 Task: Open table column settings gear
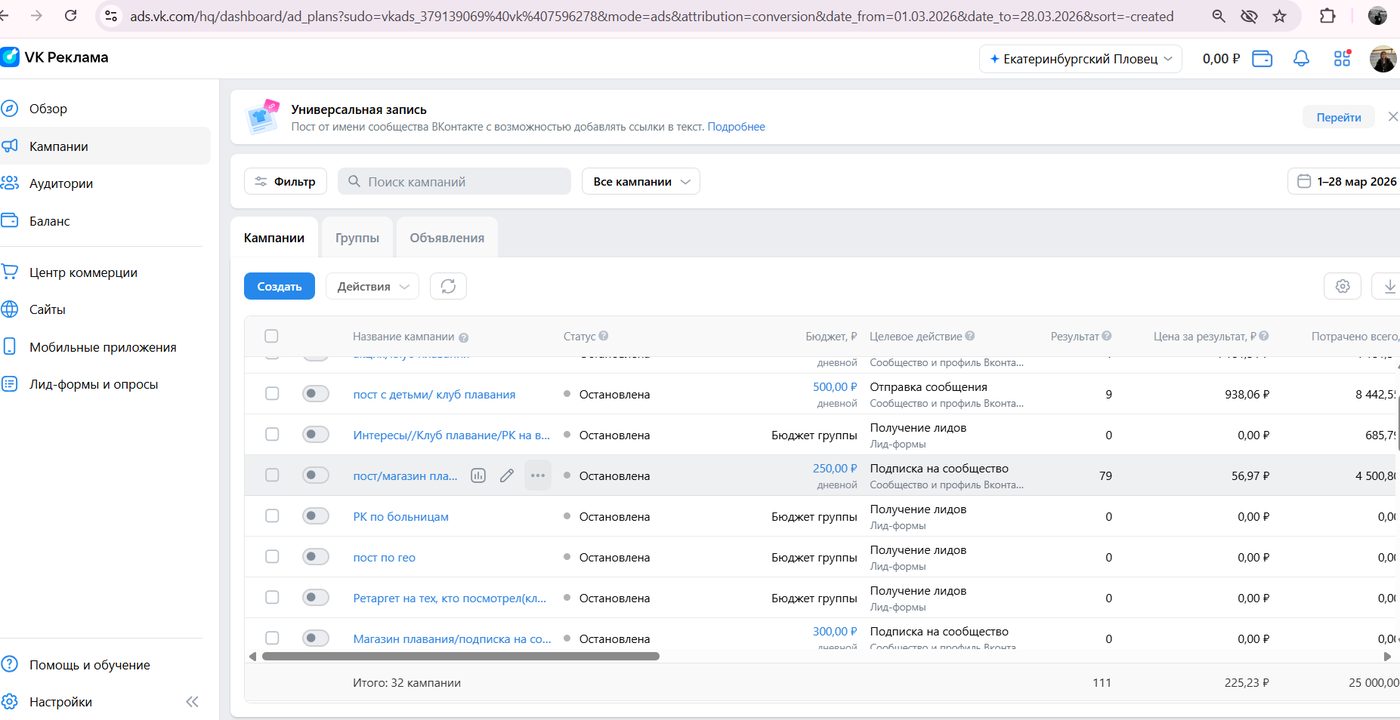1342,286
